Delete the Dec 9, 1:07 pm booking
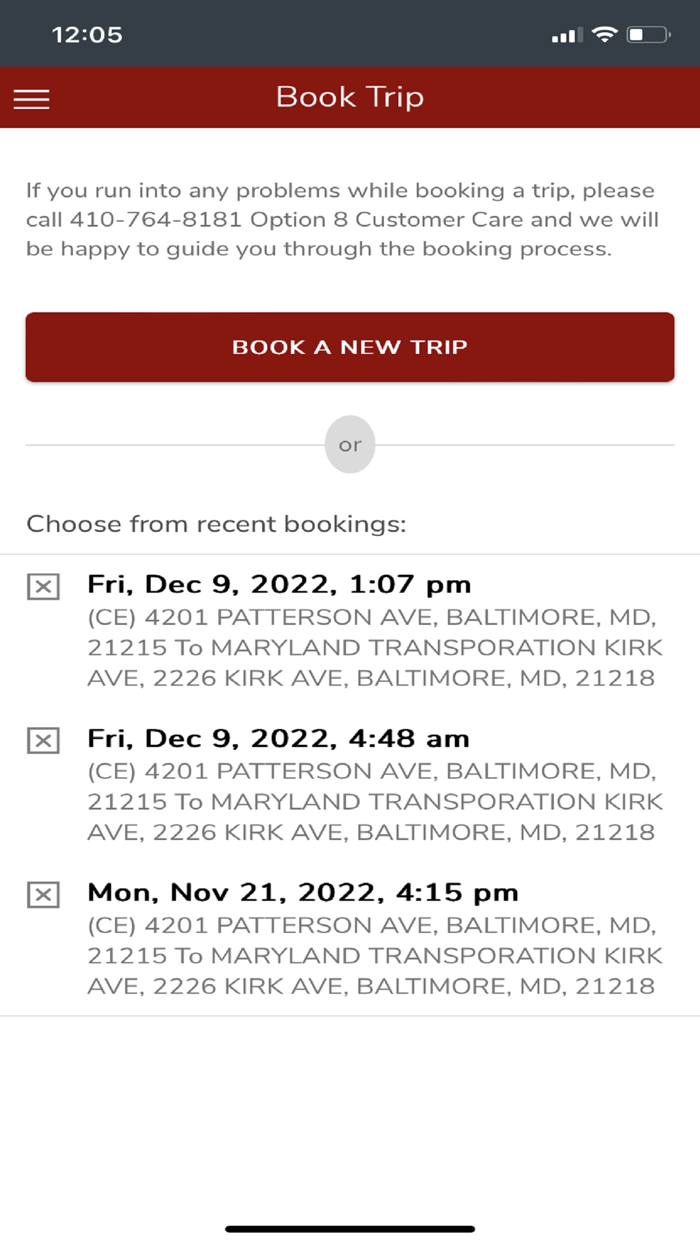The height and width of the screenshot is (1244, 700). pos(43,585)
